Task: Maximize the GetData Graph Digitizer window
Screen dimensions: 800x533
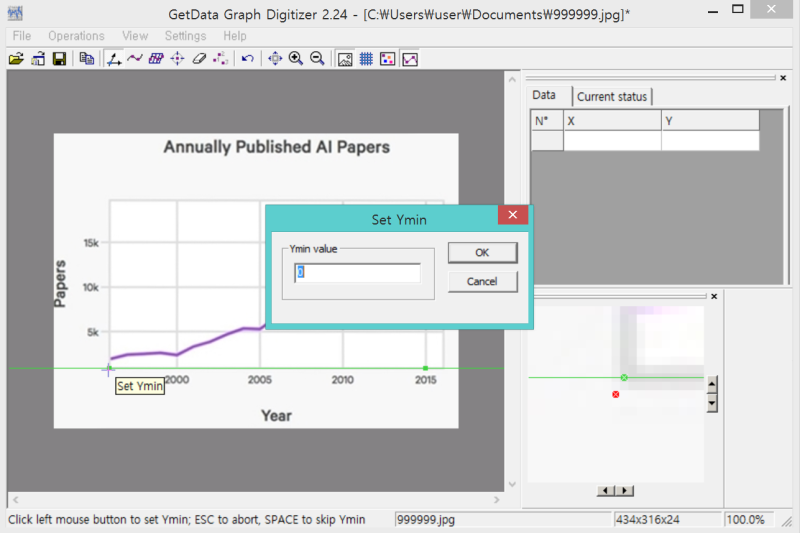Action: [738, 9]
